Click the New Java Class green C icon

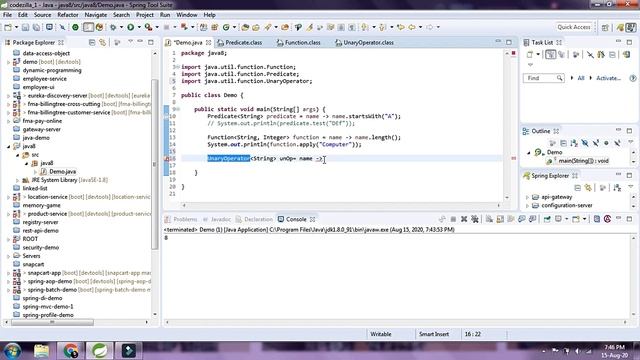click(226, 27)
